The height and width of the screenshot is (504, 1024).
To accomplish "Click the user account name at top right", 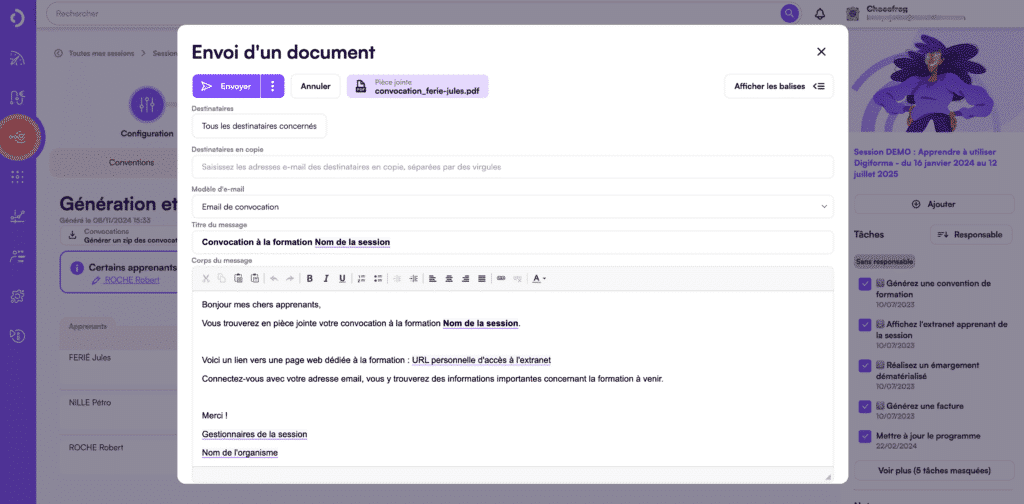I will click(x=886, y=8).
